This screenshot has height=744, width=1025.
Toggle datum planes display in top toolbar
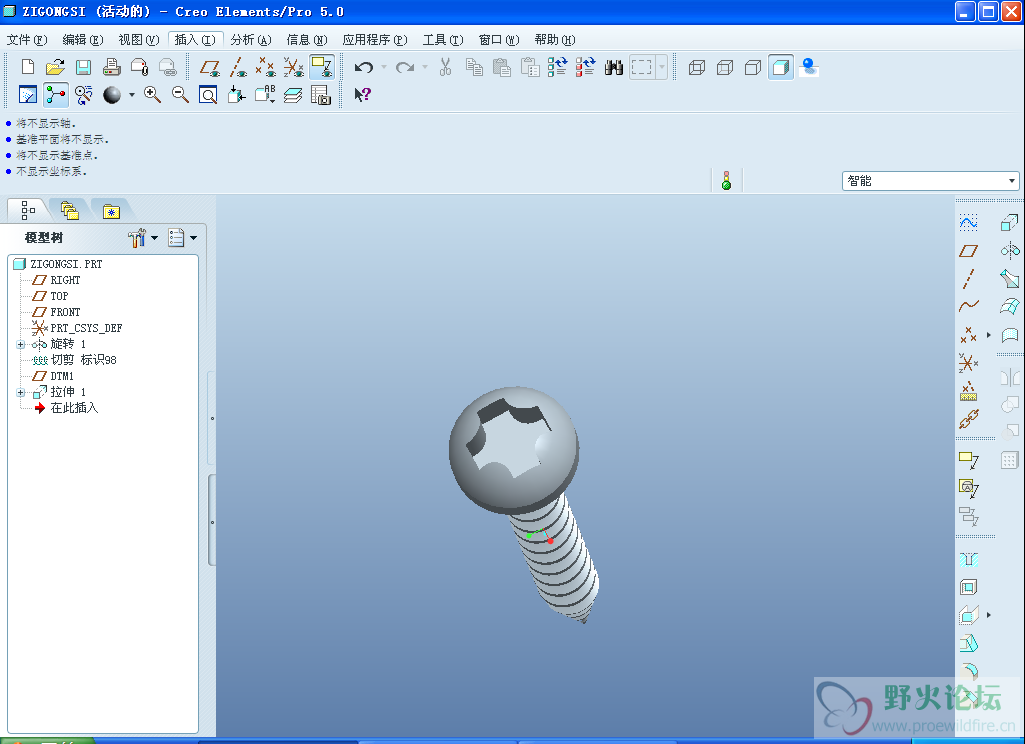tap(210, 67)
